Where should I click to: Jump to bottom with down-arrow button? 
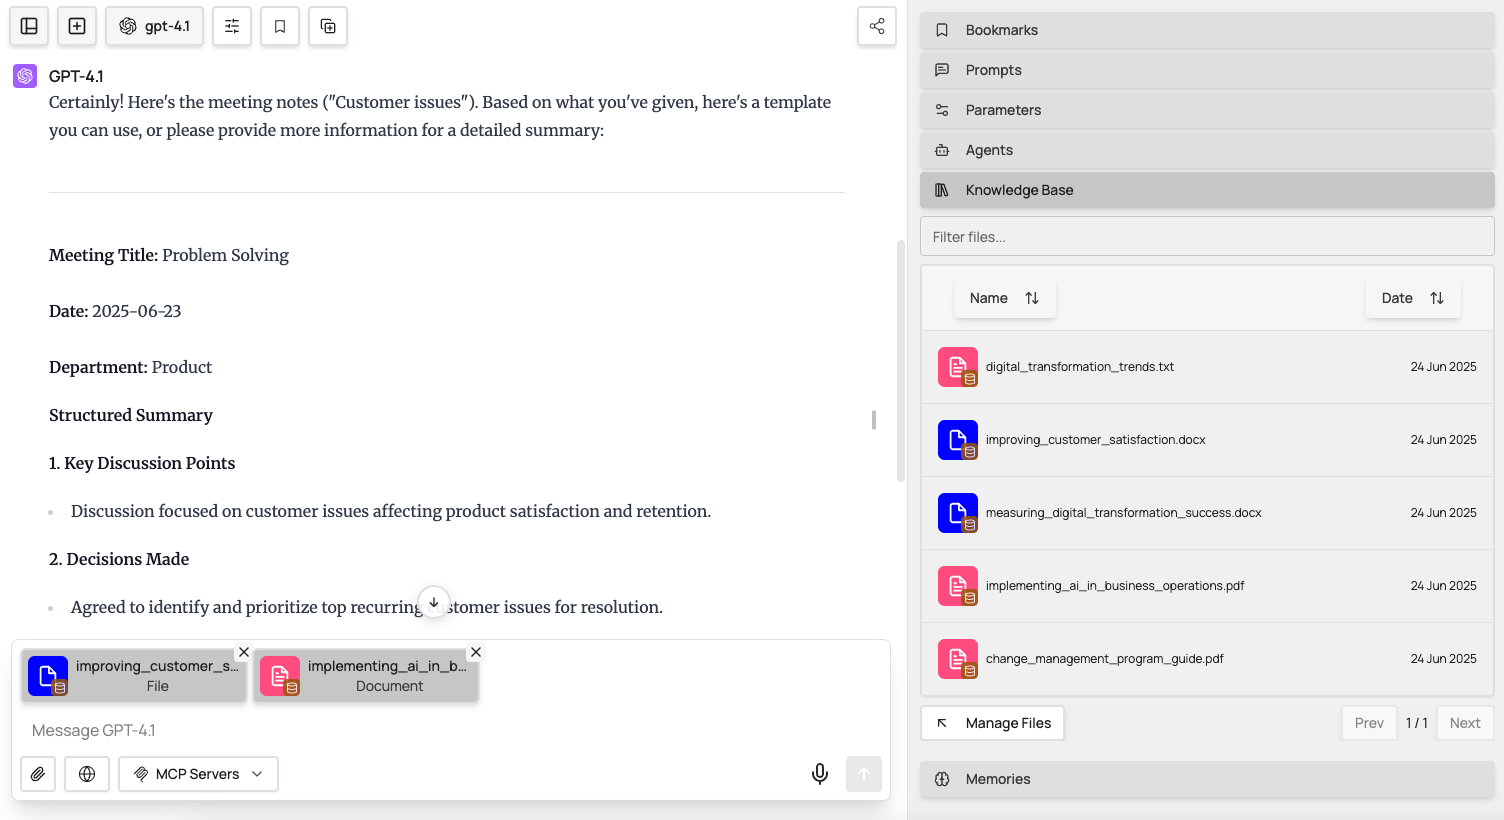coord(434,602)
